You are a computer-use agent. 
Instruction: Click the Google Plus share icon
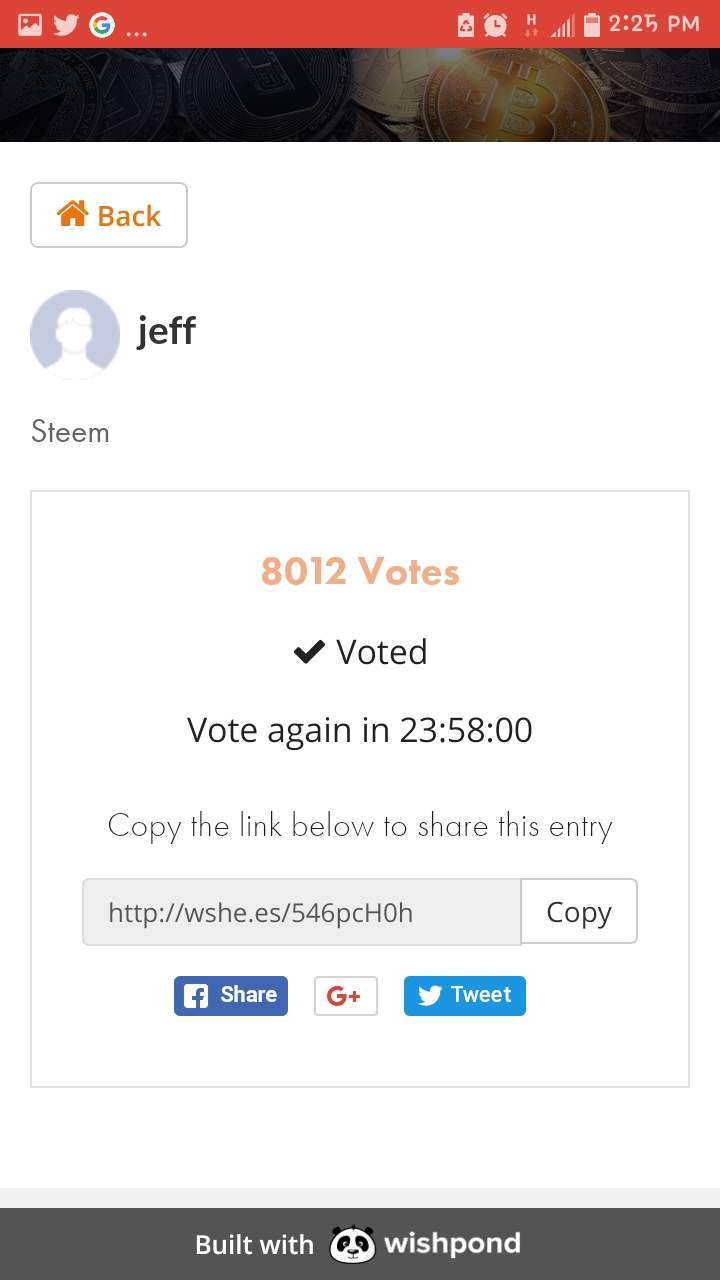point(345,995)
